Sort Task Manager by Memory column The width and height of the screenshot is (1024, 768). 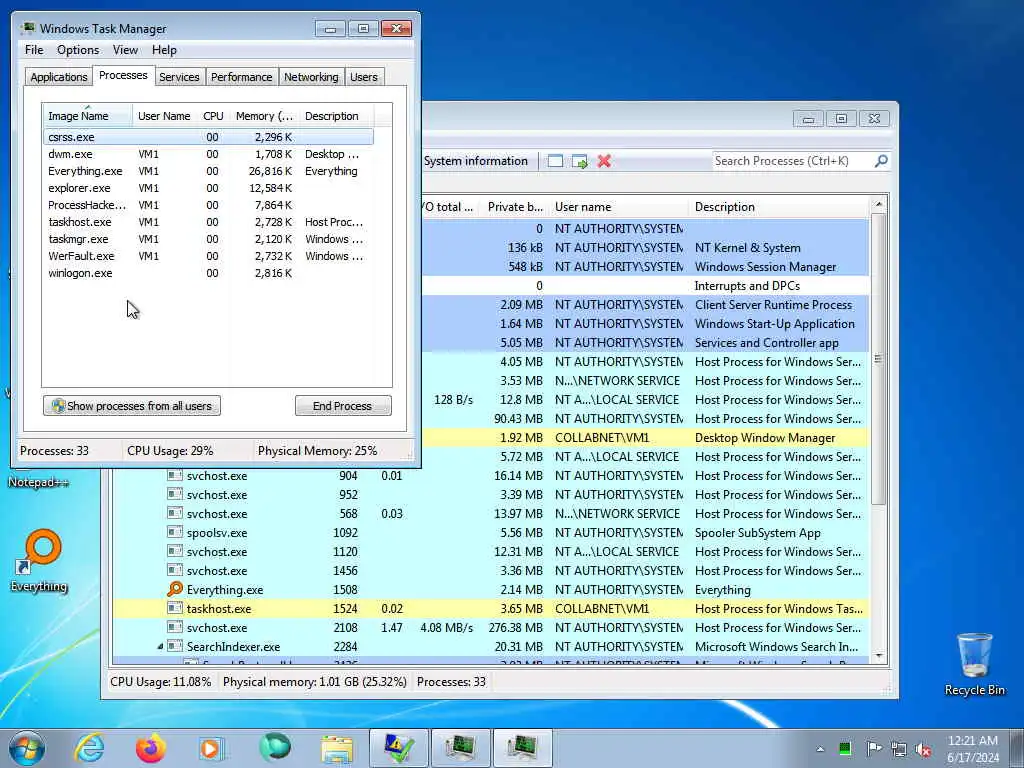(x=264, y=116)
